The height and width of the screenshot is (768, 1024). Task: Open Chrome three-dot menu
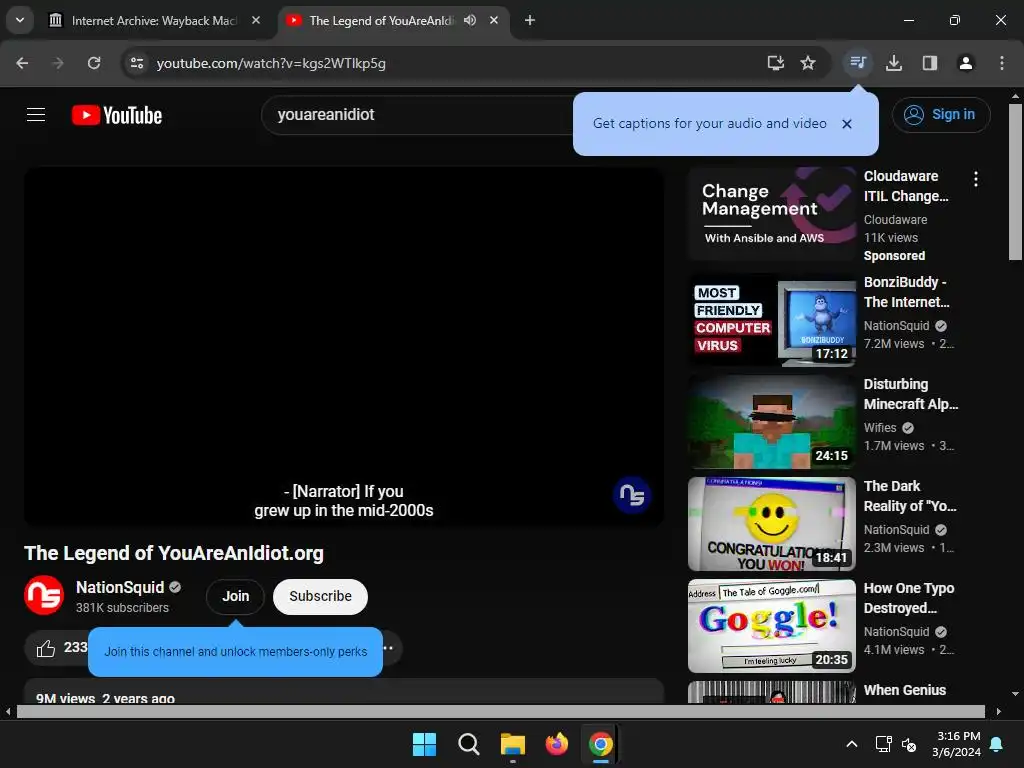click(x=1001, y=63)
